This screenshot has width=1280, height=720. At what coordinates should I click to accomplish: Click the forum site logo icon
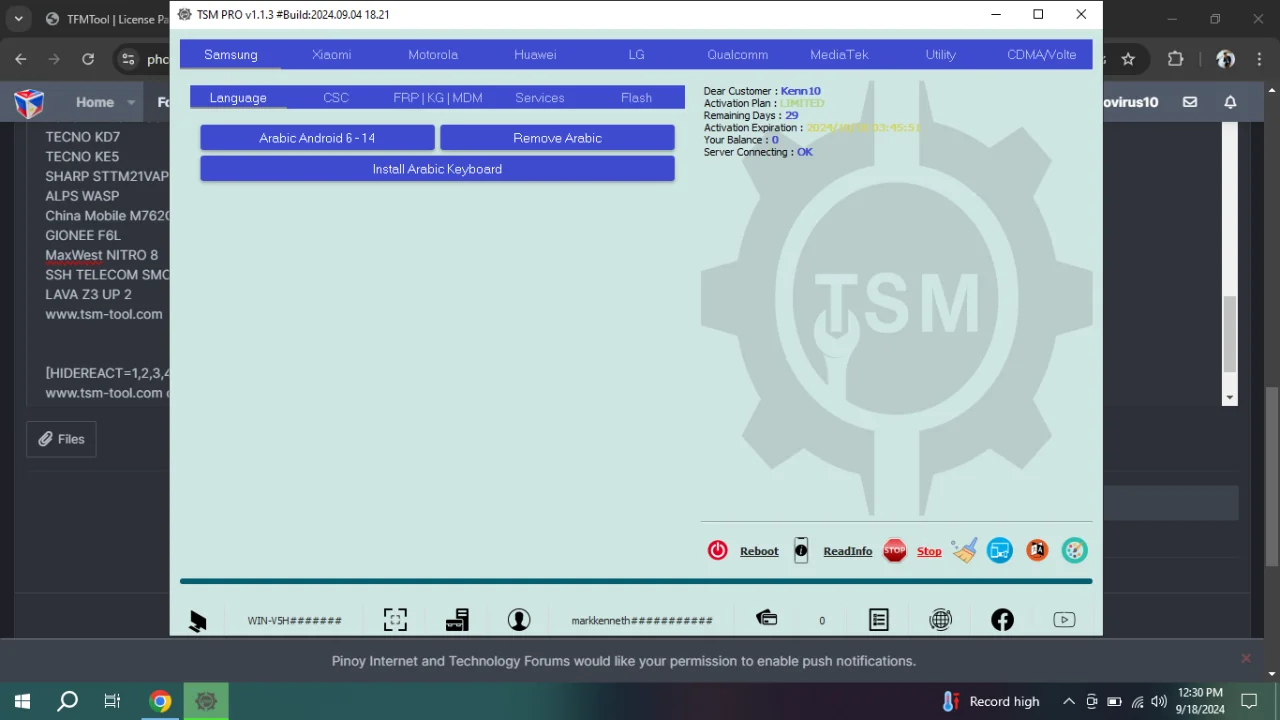(29, 102)
